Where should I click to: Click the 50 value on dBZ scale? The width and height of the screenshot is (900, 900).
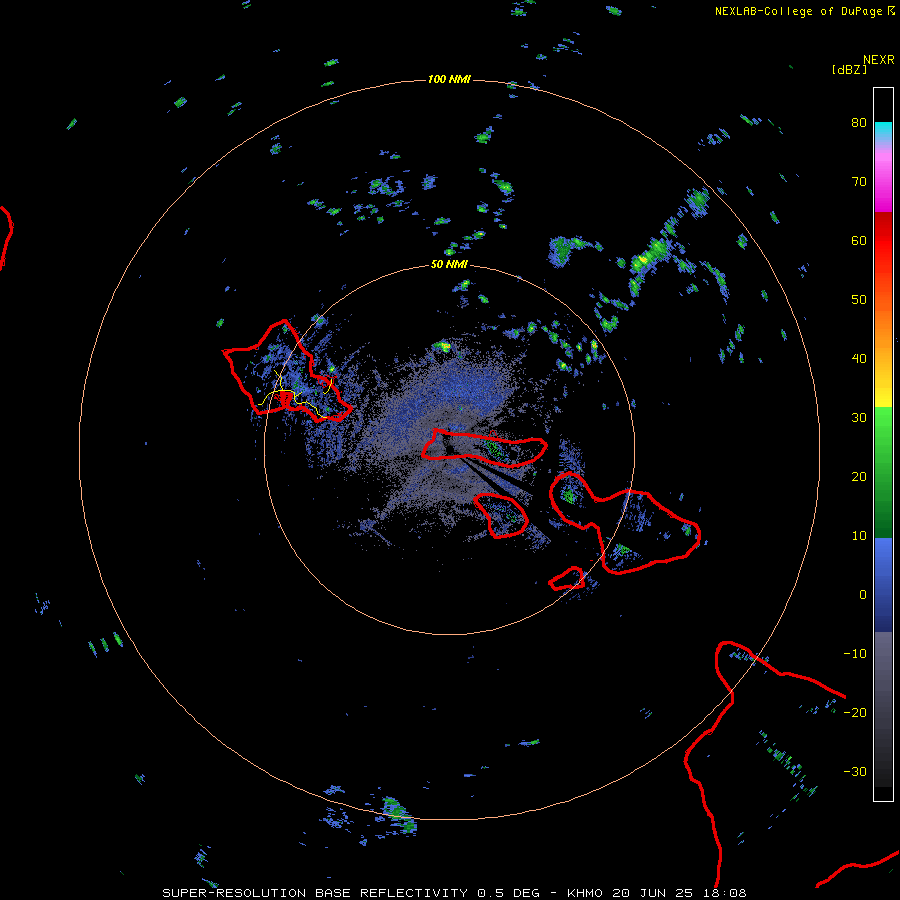tap(859, 300)
